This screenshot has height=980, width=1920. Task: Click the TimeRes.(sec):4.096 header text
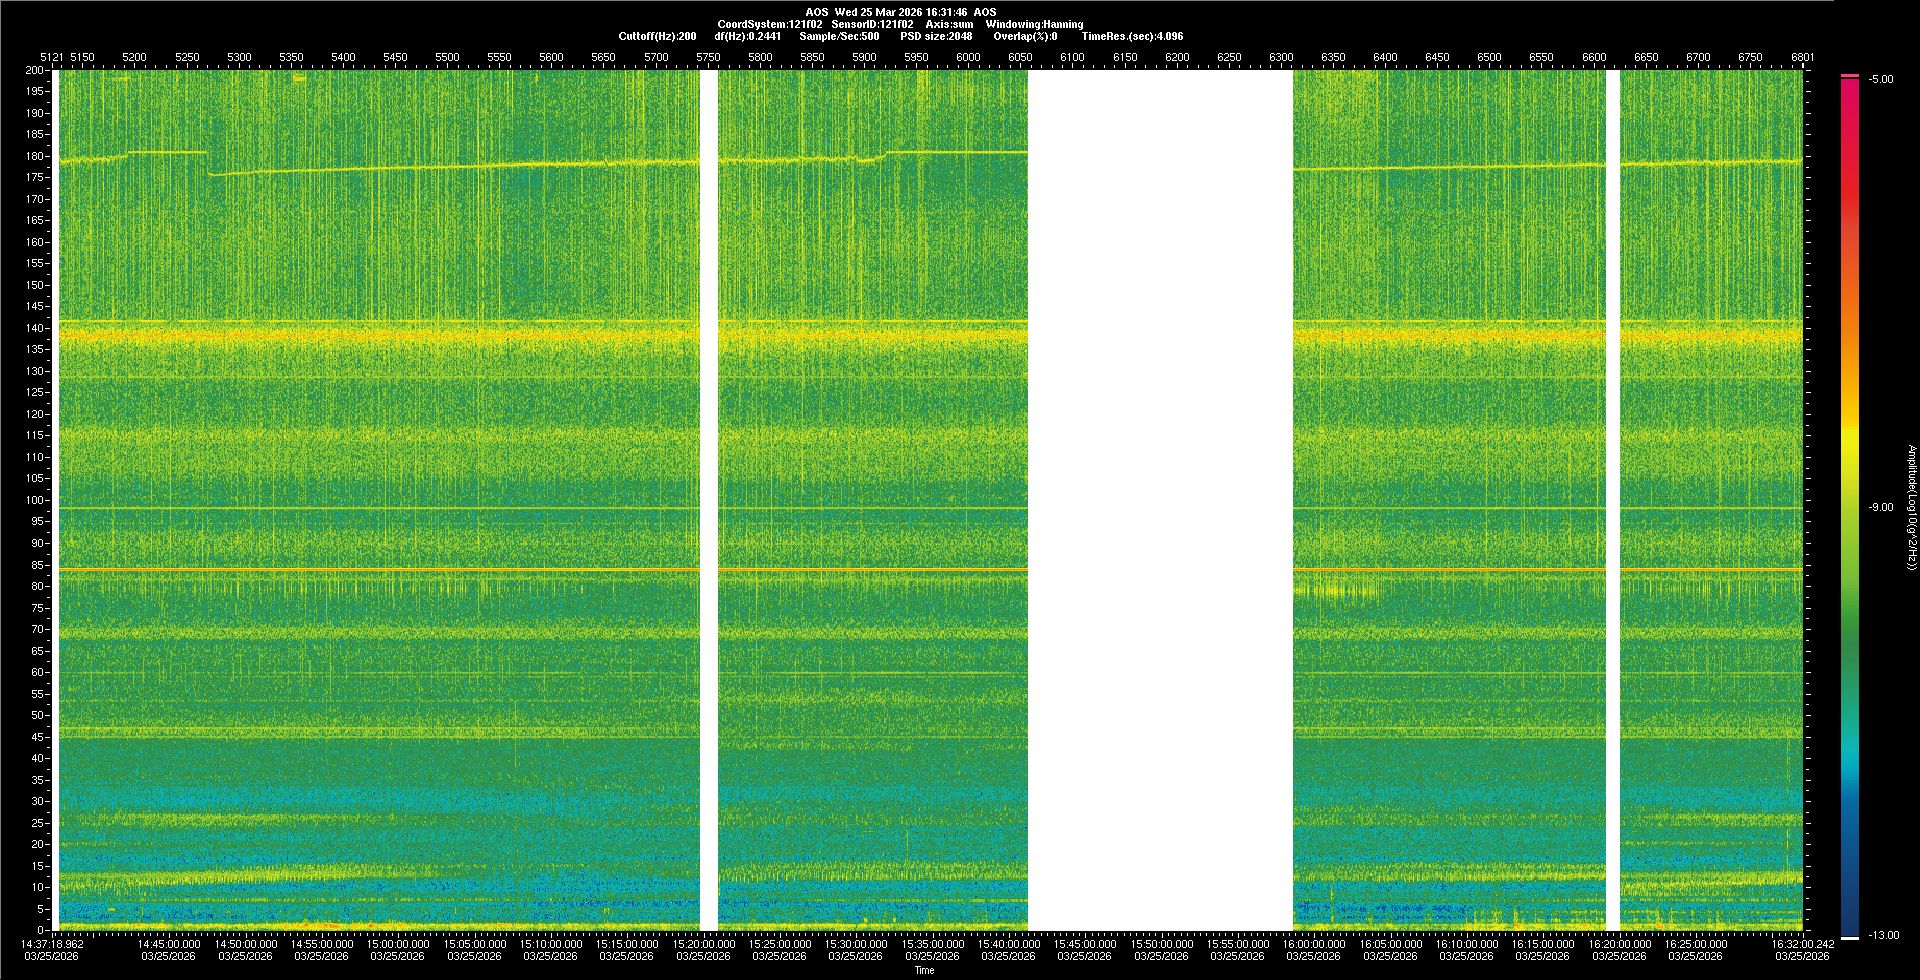(1132, 36)
